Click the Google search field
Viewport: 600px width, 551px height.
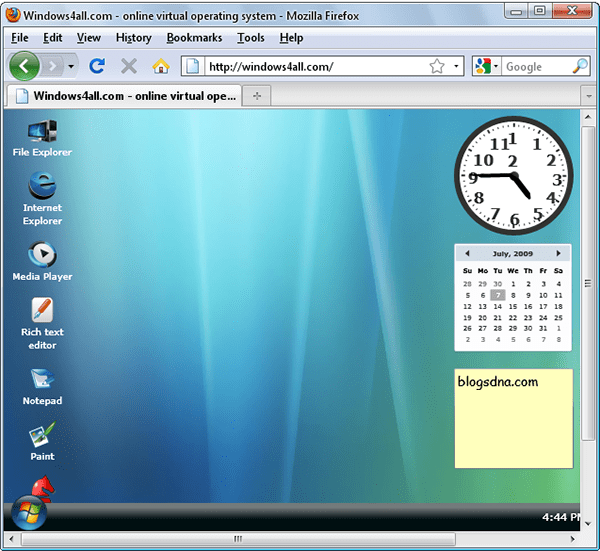click(536, 67)
